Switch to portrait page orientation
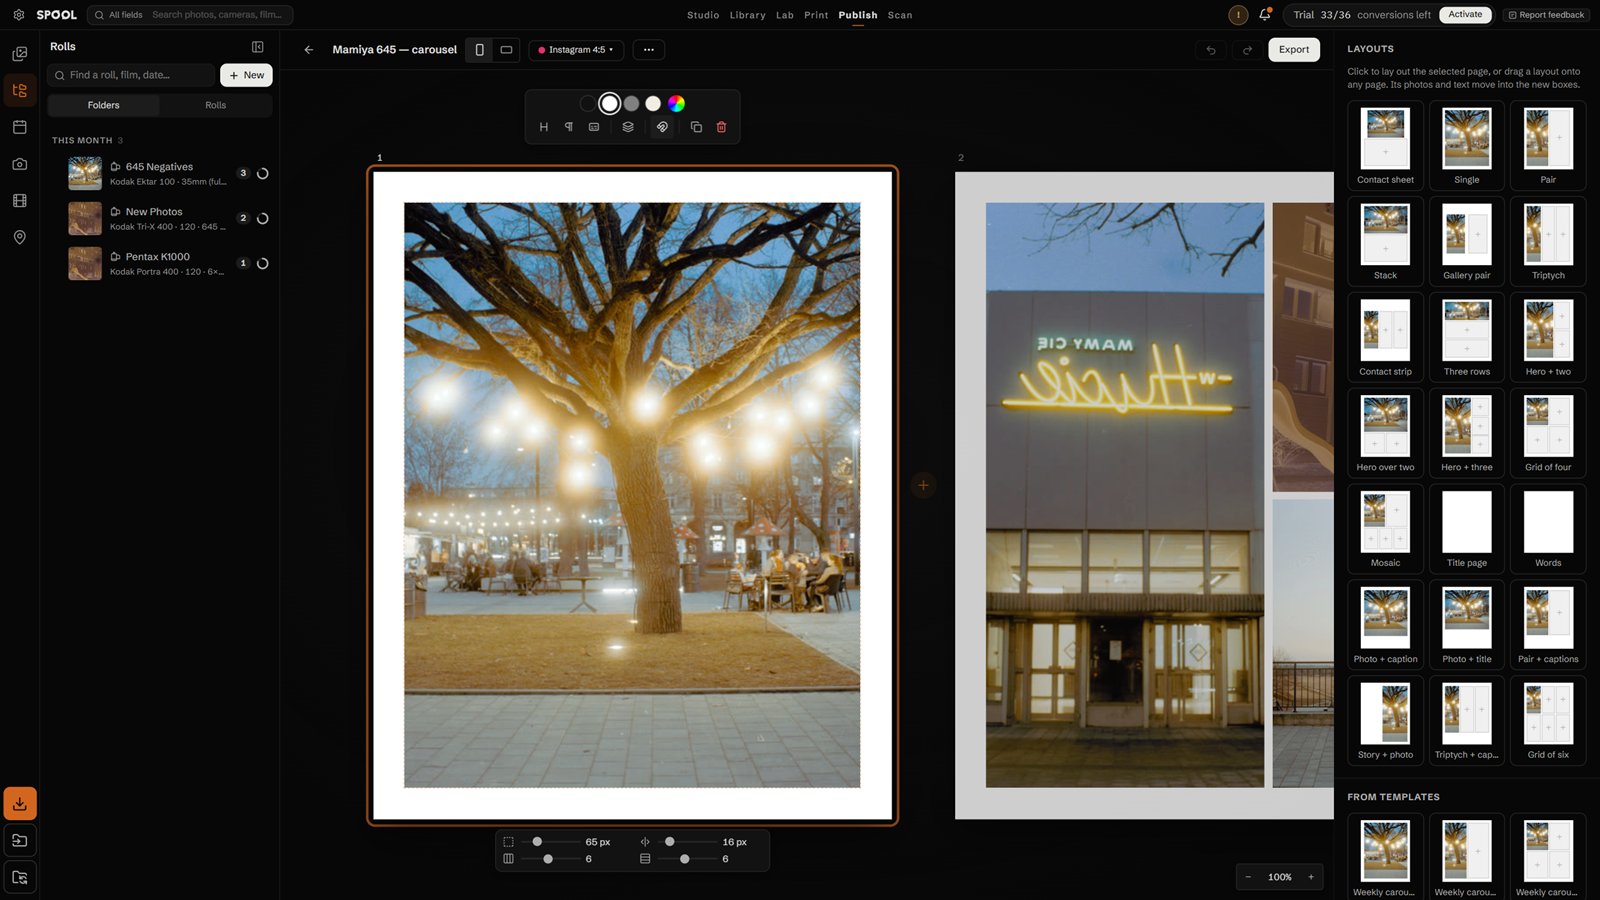 (x=480, y=50)
